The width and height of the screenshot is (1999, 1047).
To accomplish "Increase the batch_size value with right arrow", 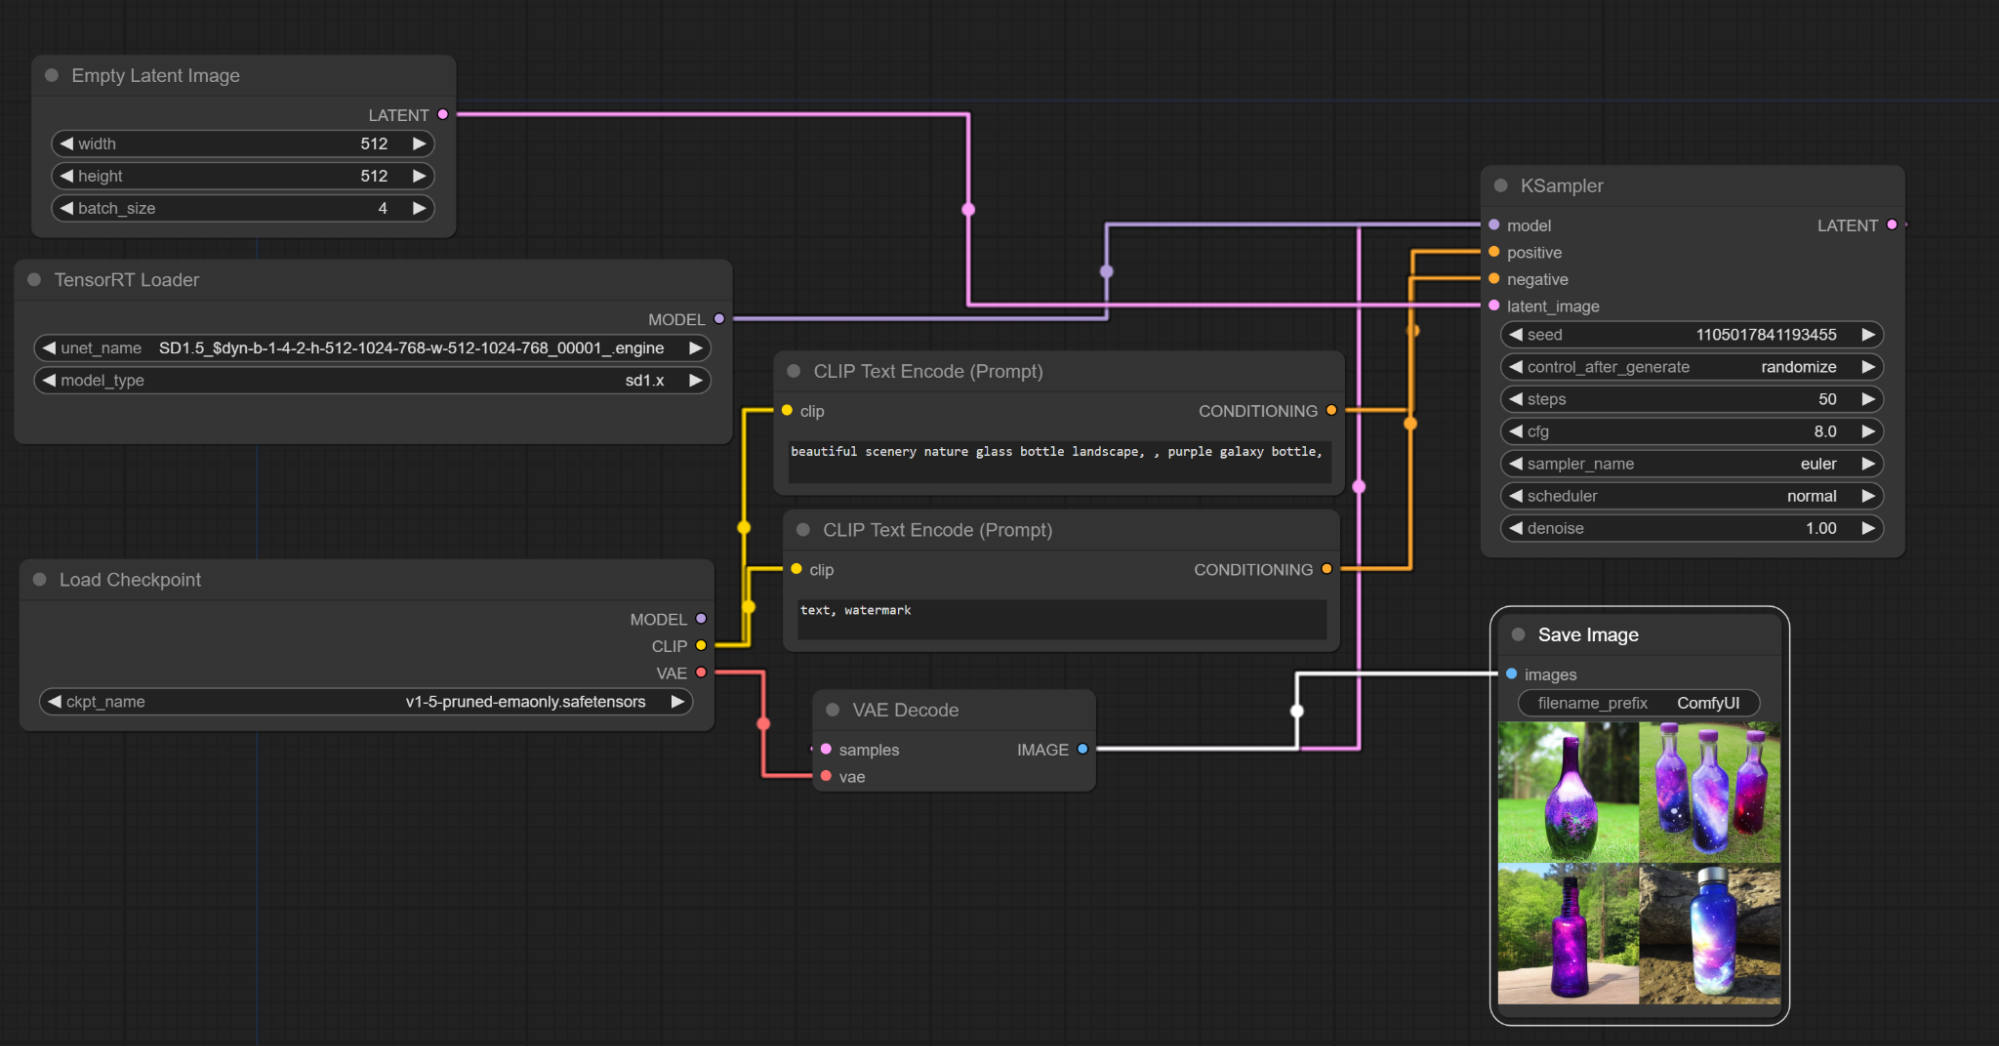I will point(419,208).
